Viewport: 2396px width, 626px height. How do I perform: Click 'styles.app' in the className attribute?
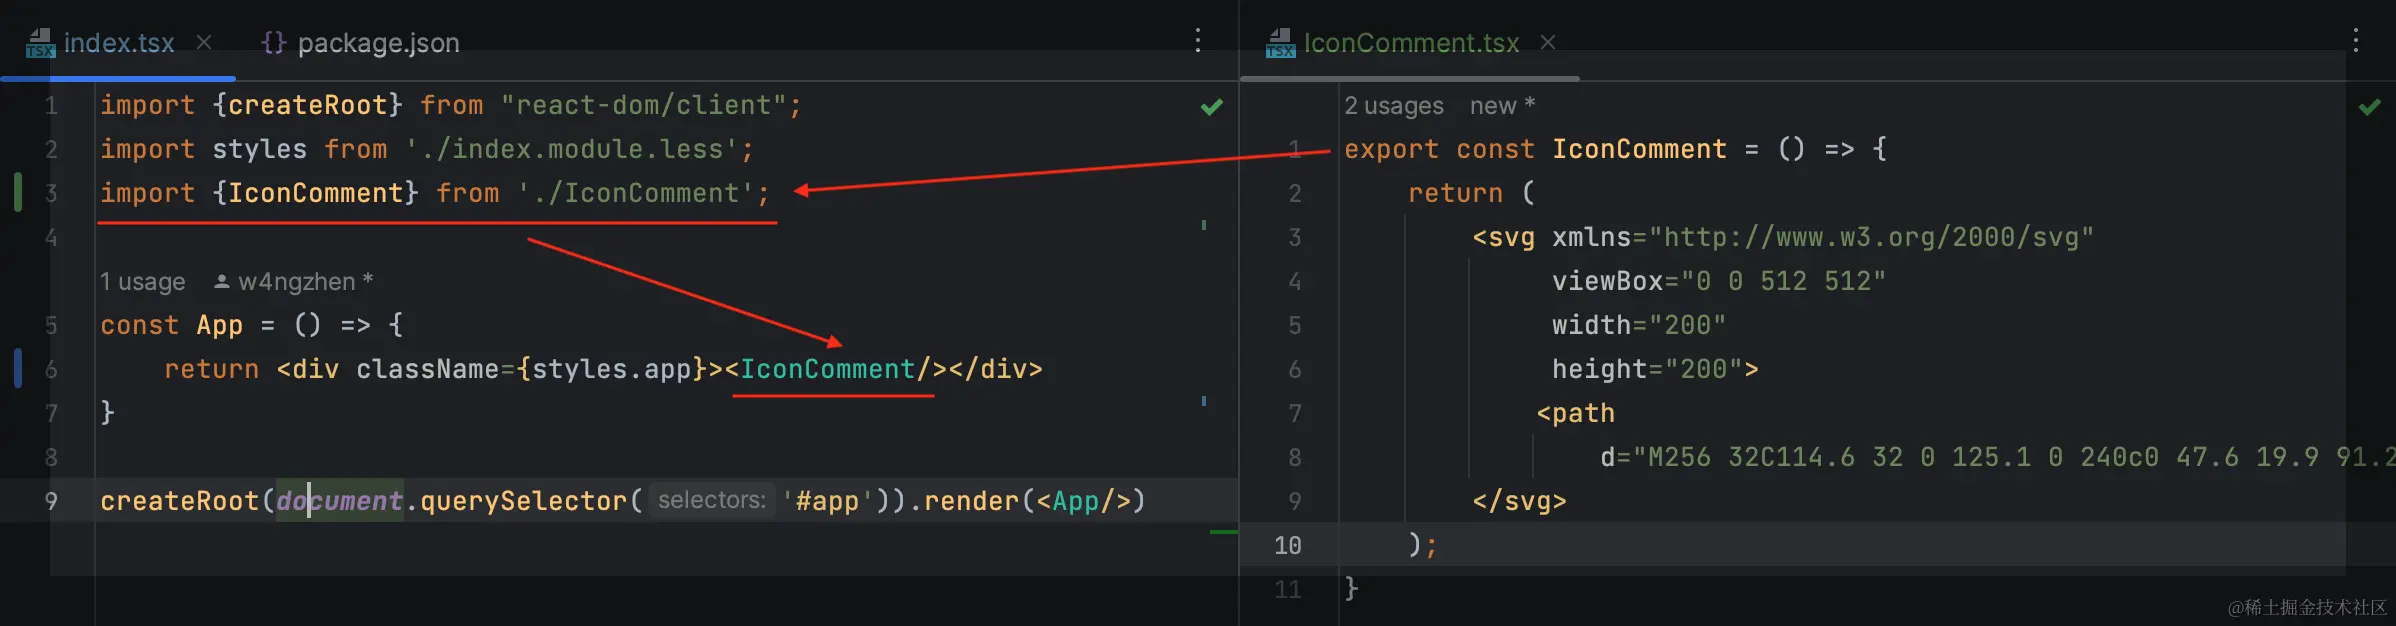pyautogui.click(x=611, y=369)
